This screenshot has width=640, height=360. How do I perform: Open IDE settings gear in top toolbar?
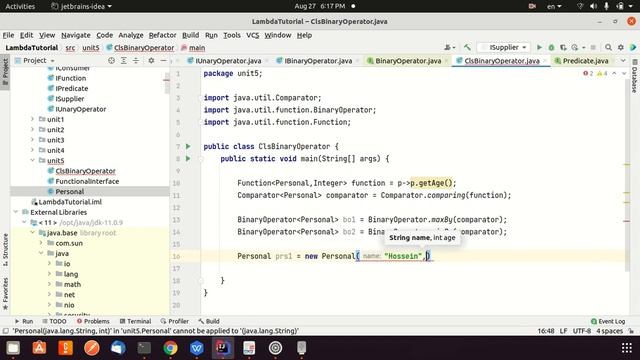pos(620,47)
